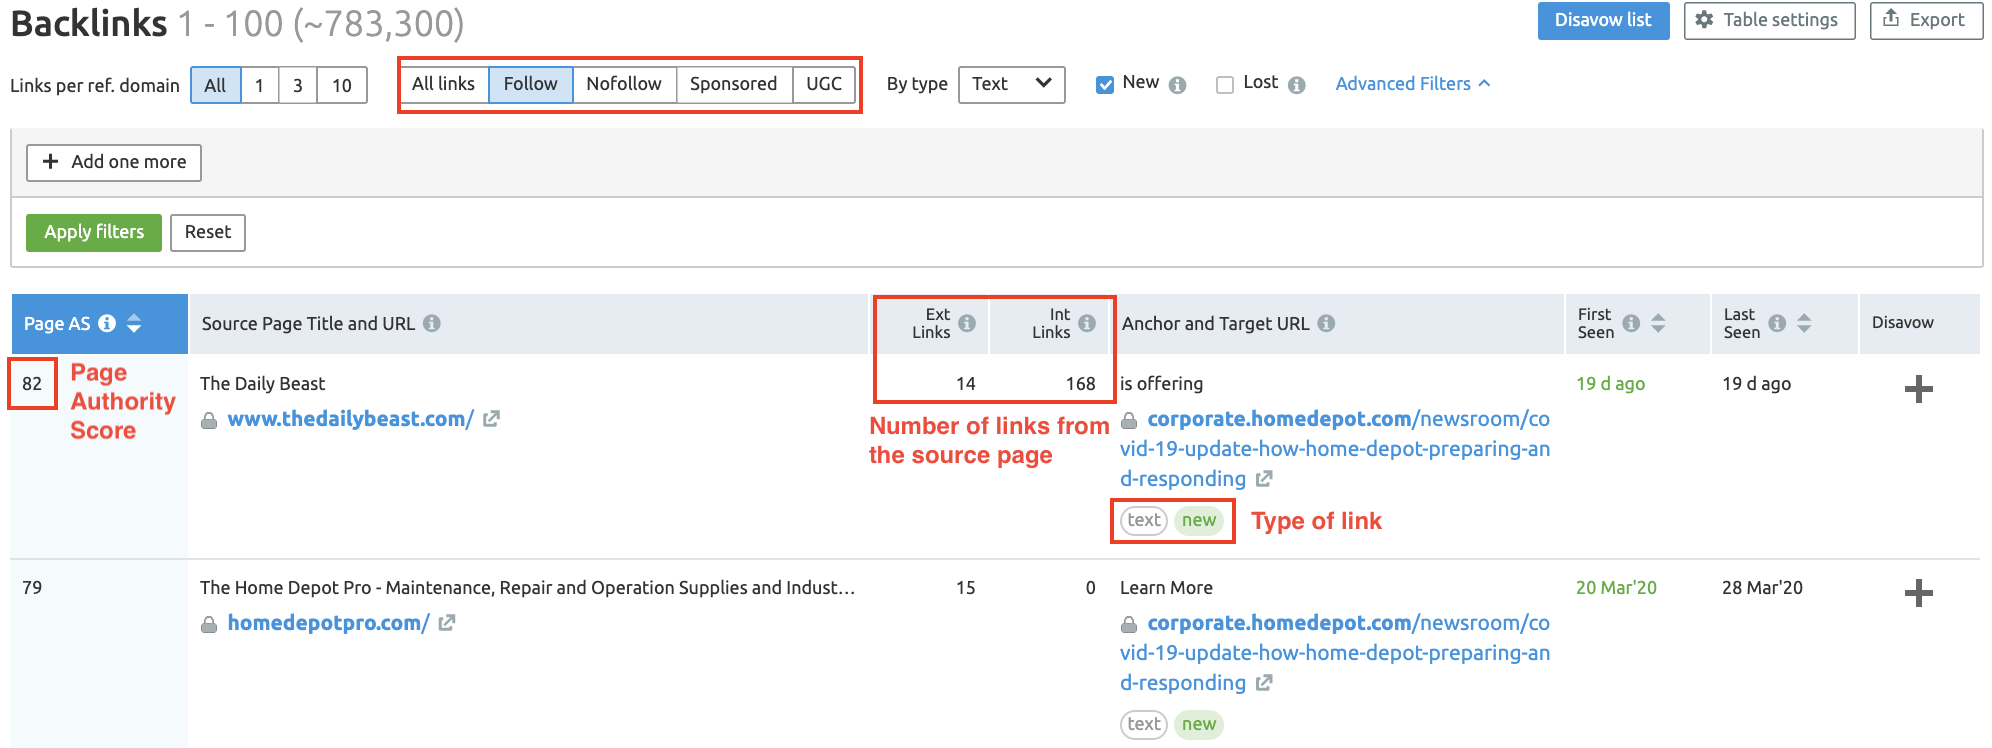Open Table settings

tap(1769, 20)
